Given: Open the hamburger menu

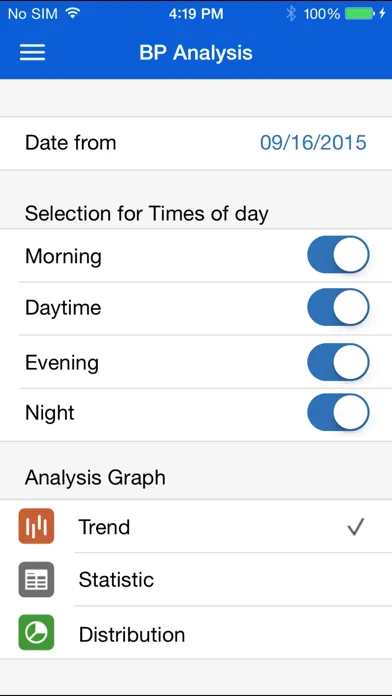Looking at the screenshot, I should (x=32, y=52).
